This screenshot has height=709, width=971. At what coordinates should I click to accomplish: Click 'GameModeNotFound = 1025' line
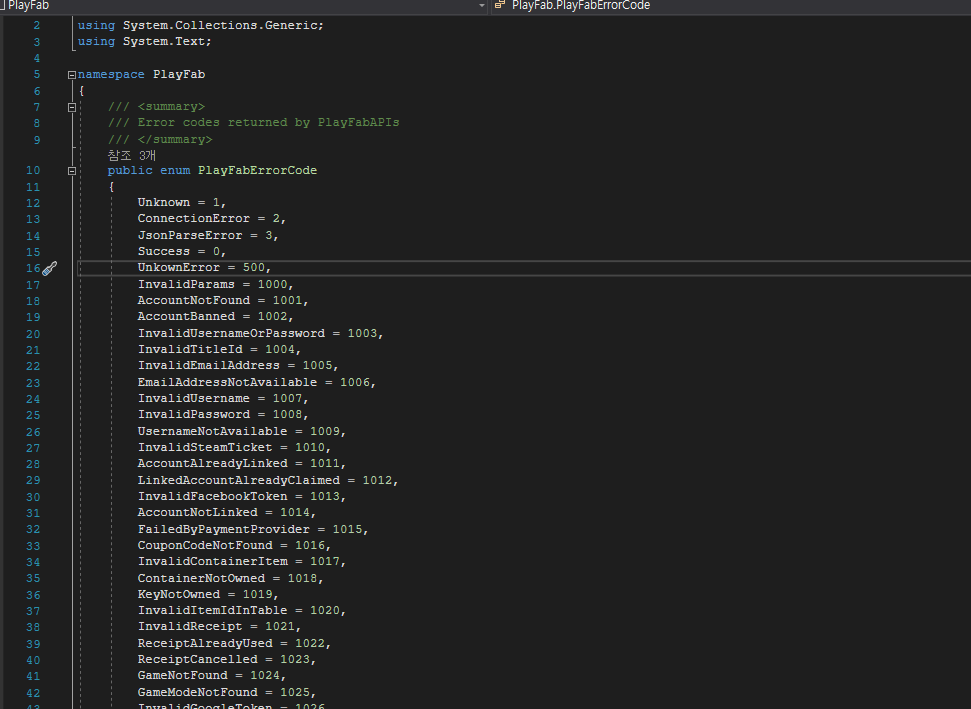(227, 692)
